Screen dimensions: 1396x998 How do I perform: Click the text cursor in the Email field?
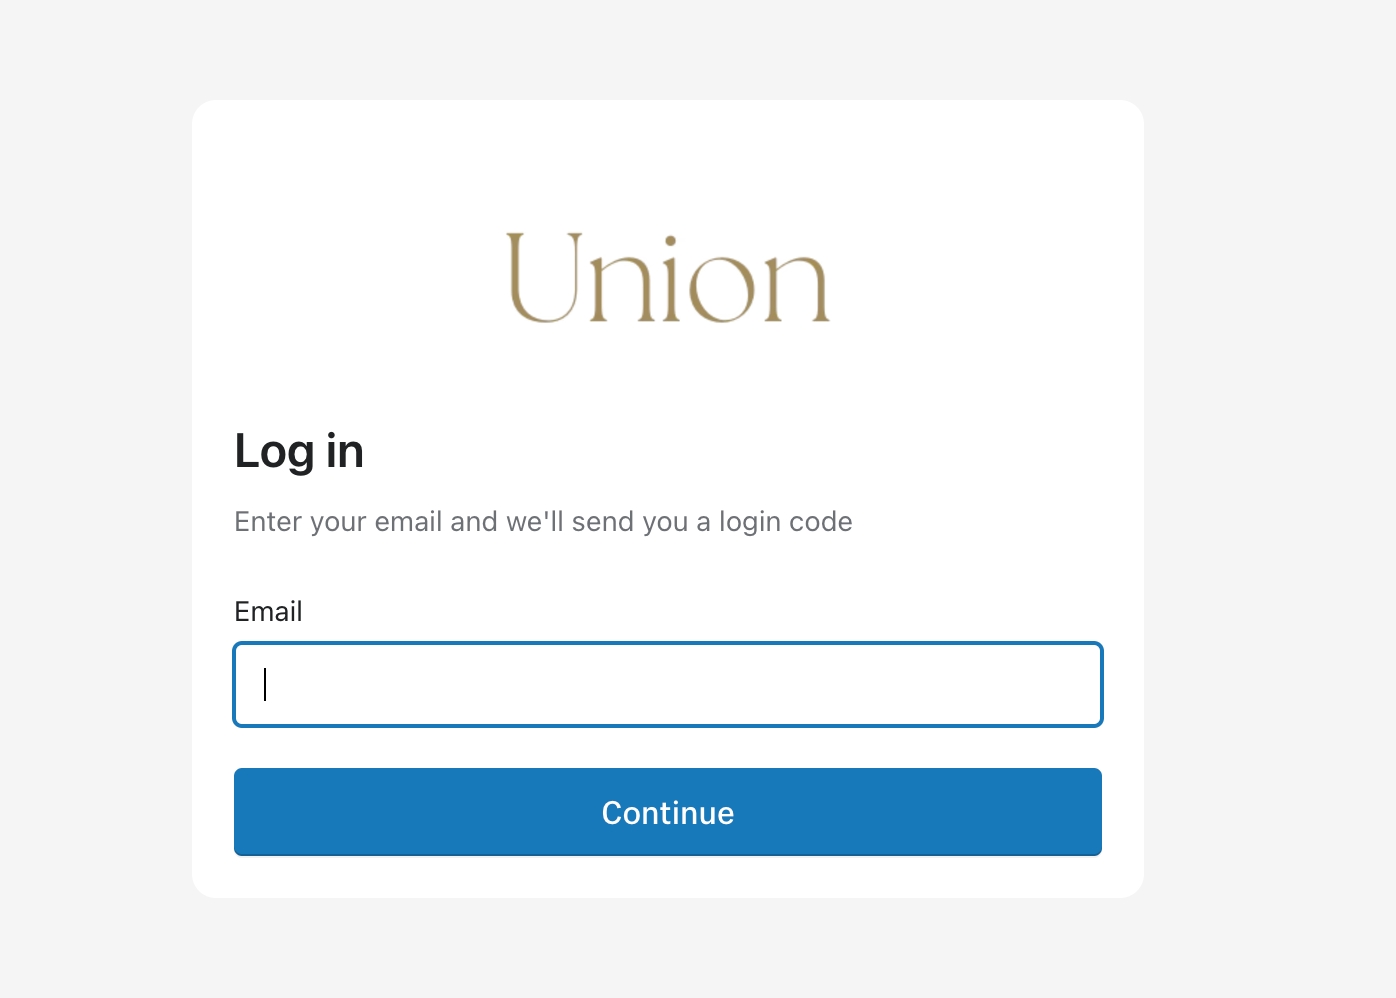coord(265,685)
